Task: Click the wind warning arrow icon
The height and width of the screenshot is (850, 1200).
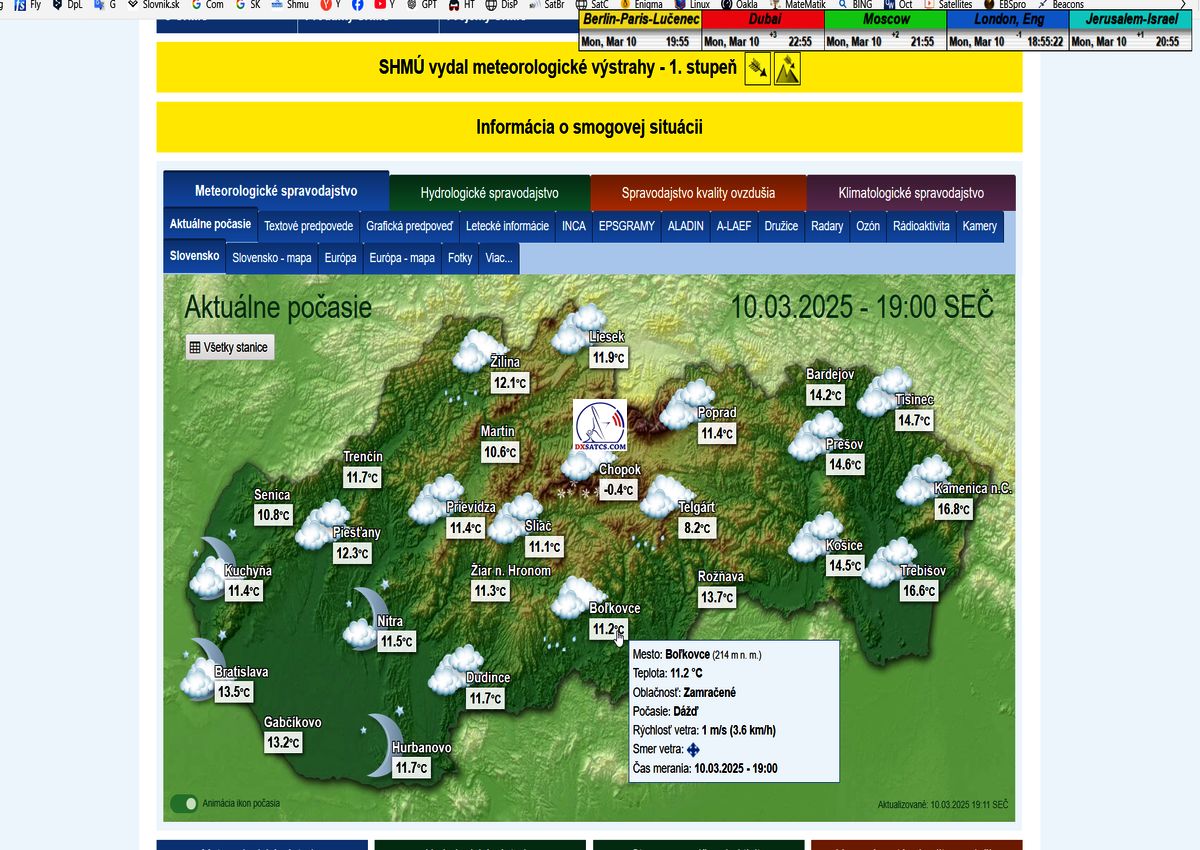Action: [x=757, y=69]
